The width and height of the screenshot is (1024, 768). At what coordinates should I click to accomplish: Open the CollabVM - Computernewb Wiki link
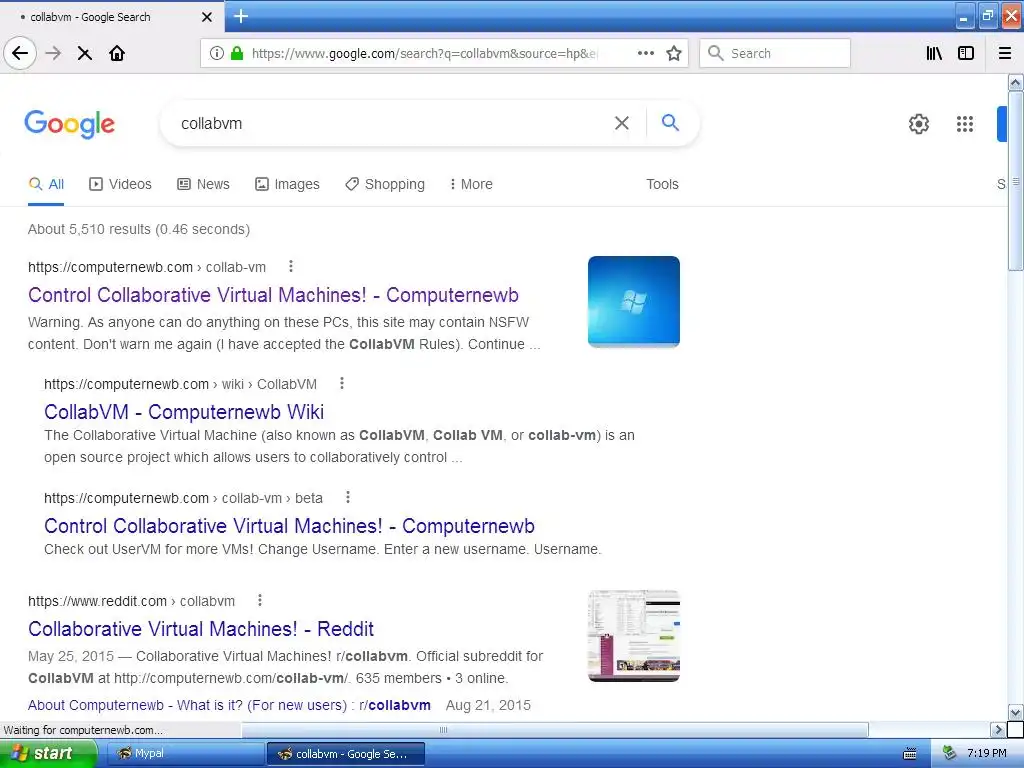click(x=184, y=412)
